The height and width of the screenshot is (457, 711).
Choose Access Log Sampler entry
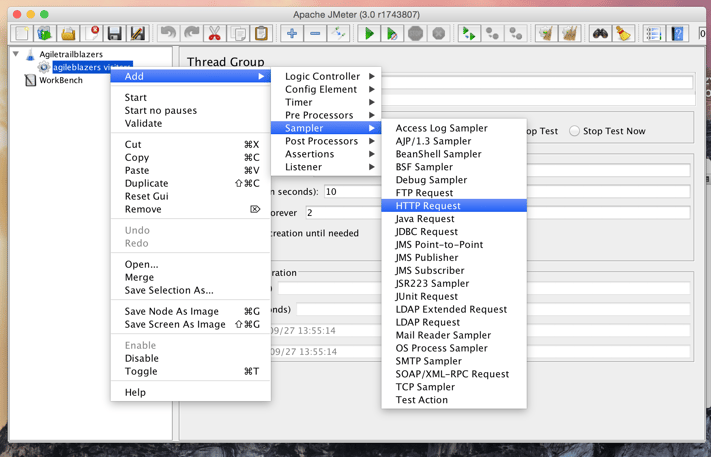[x=454, y=128]
